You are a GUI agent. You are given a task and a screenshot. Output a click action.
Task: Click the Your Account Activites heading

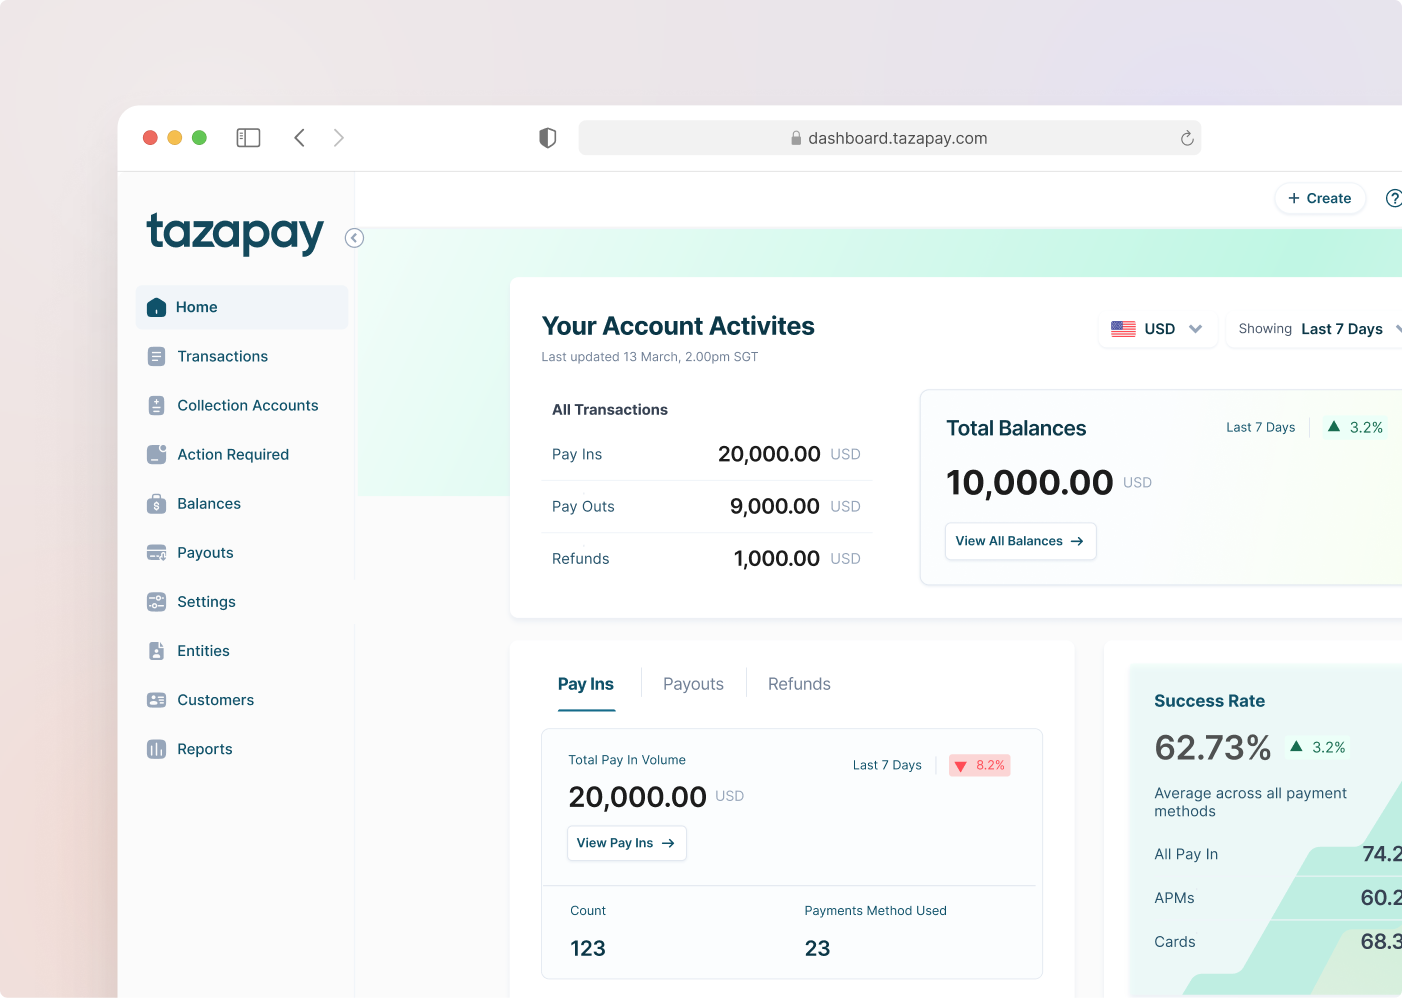tap(678, 326)
